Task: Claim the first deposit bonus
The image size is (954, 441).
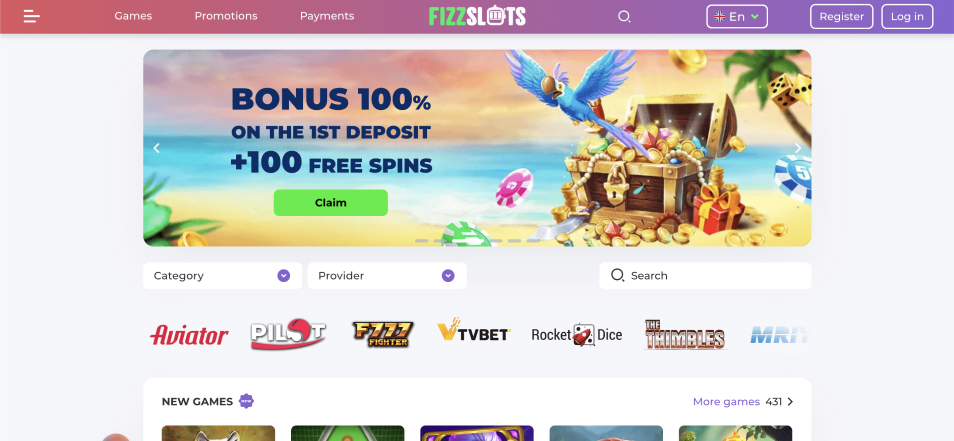Action: point(330,203)
